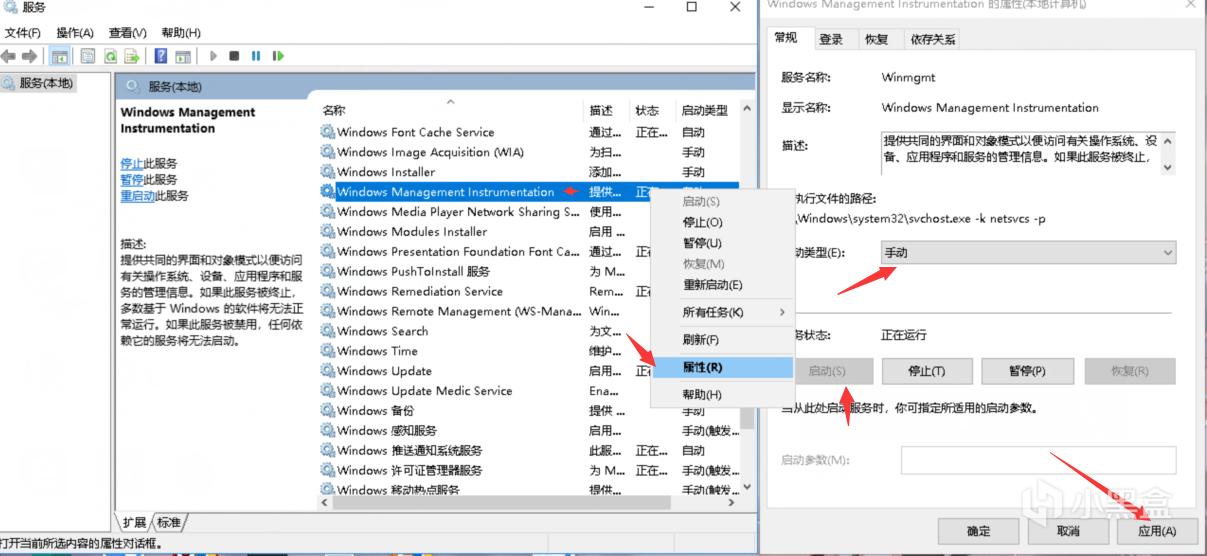Switch to the 常规 tab in properties dialog

(787, 38)
